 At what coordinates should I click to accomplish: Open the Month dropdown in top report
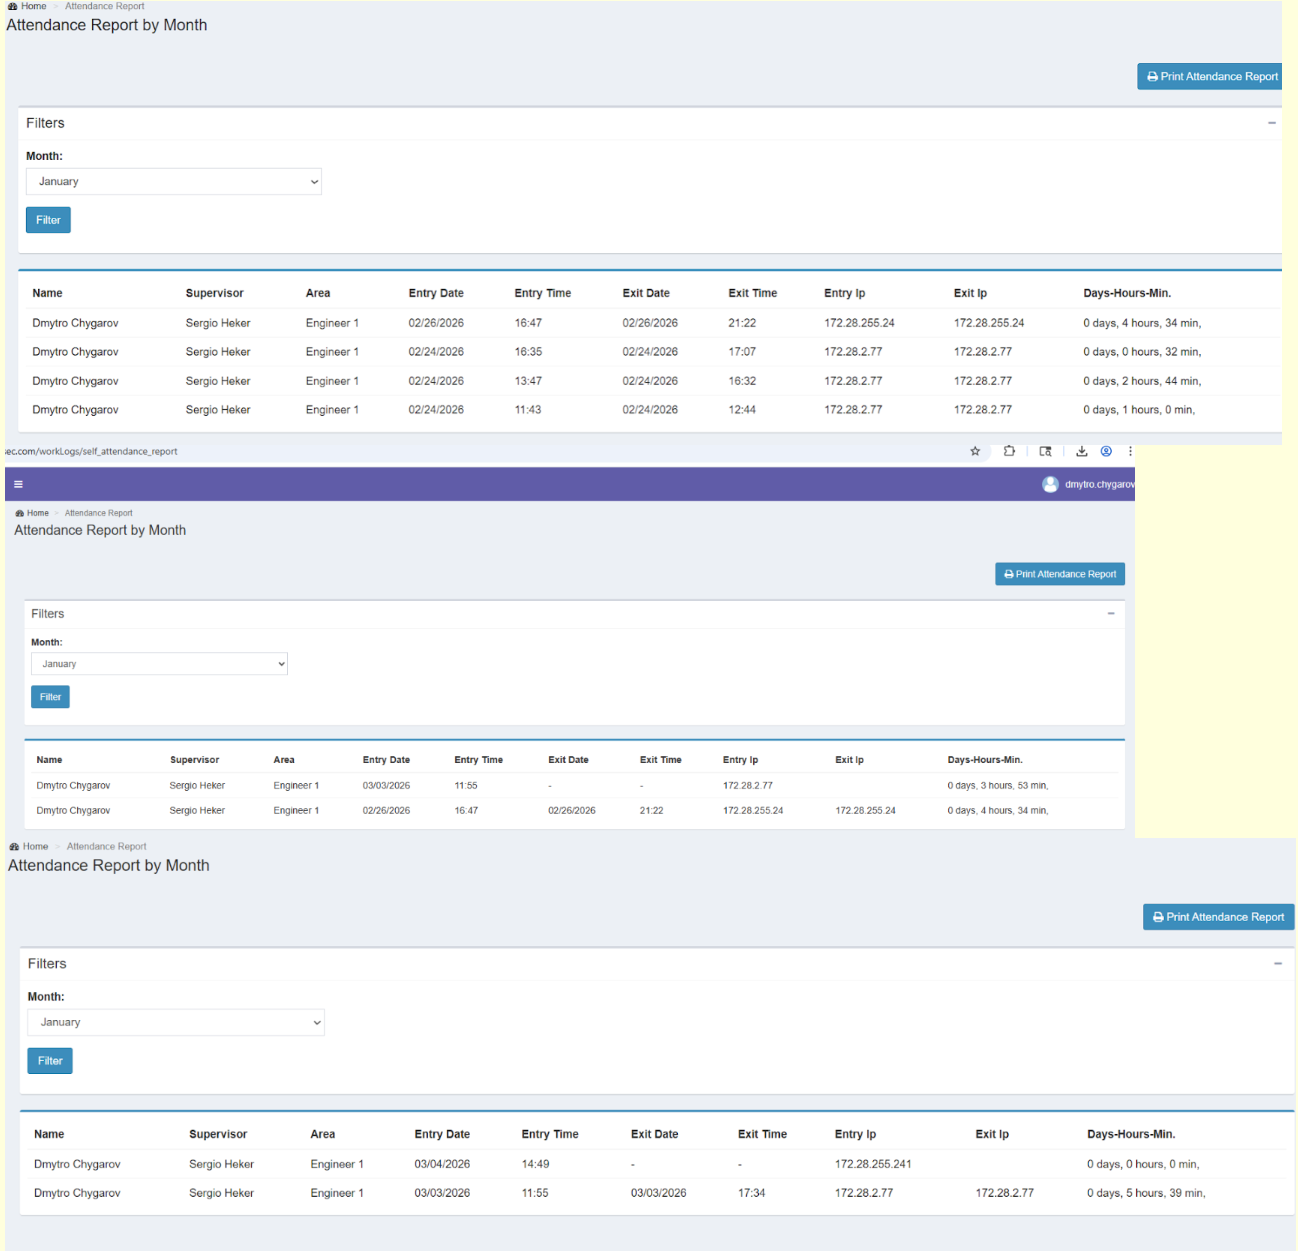174,182
